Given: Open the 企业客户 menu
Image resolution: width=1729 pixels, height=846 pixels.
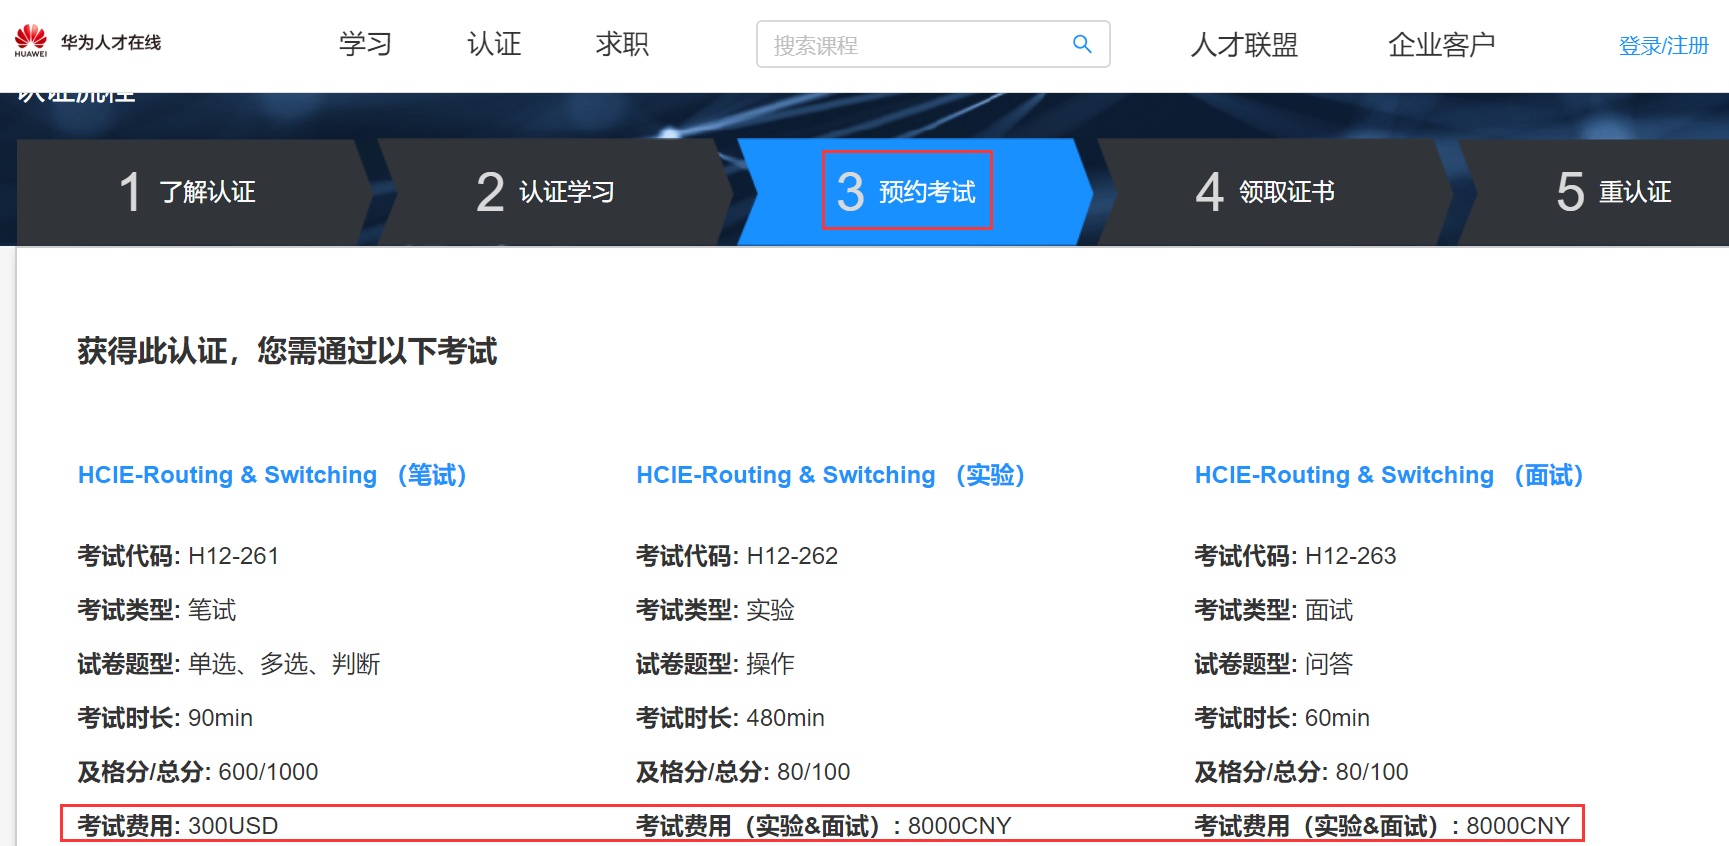Looking at the screenshot, I should [1441, 45].
